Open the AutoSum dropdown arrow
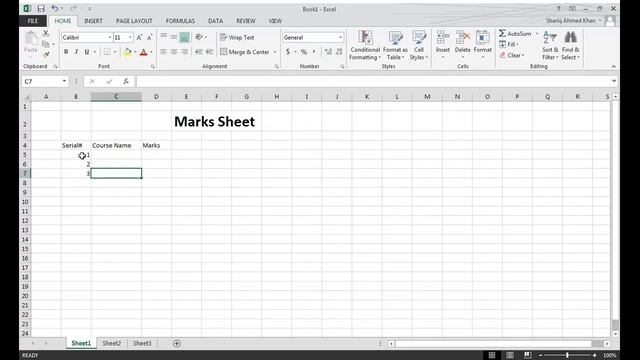Viewport: 640px width, 360px height. click(537, 34)
